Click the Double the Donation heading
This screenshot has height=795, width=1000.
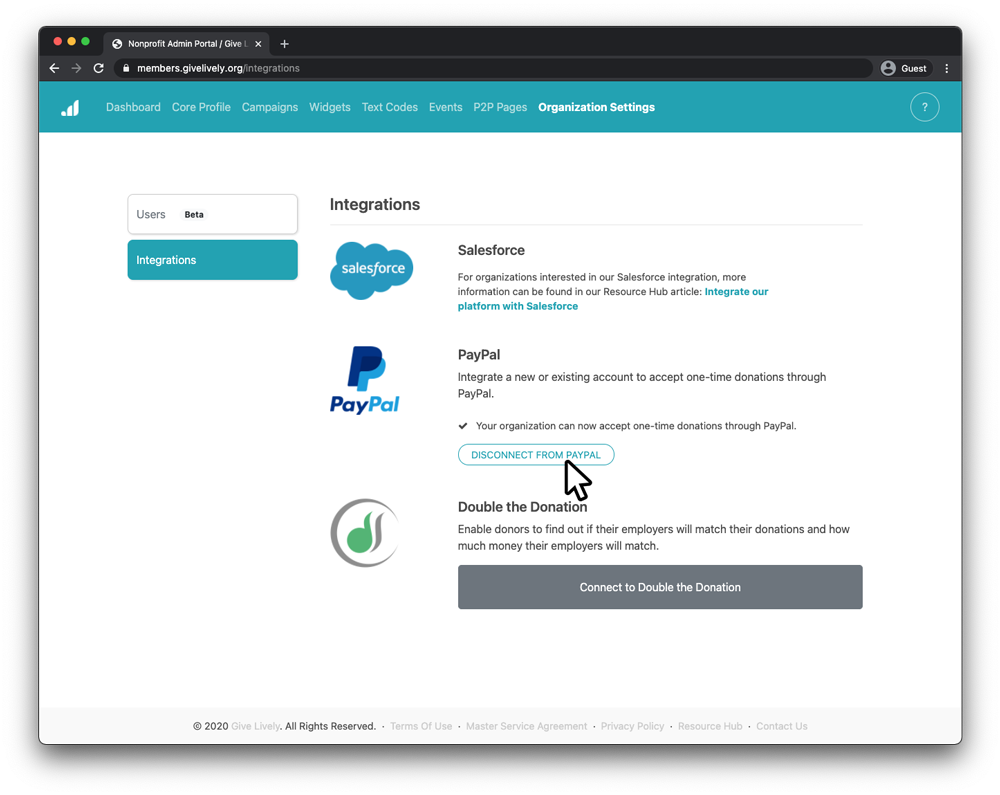522,507
